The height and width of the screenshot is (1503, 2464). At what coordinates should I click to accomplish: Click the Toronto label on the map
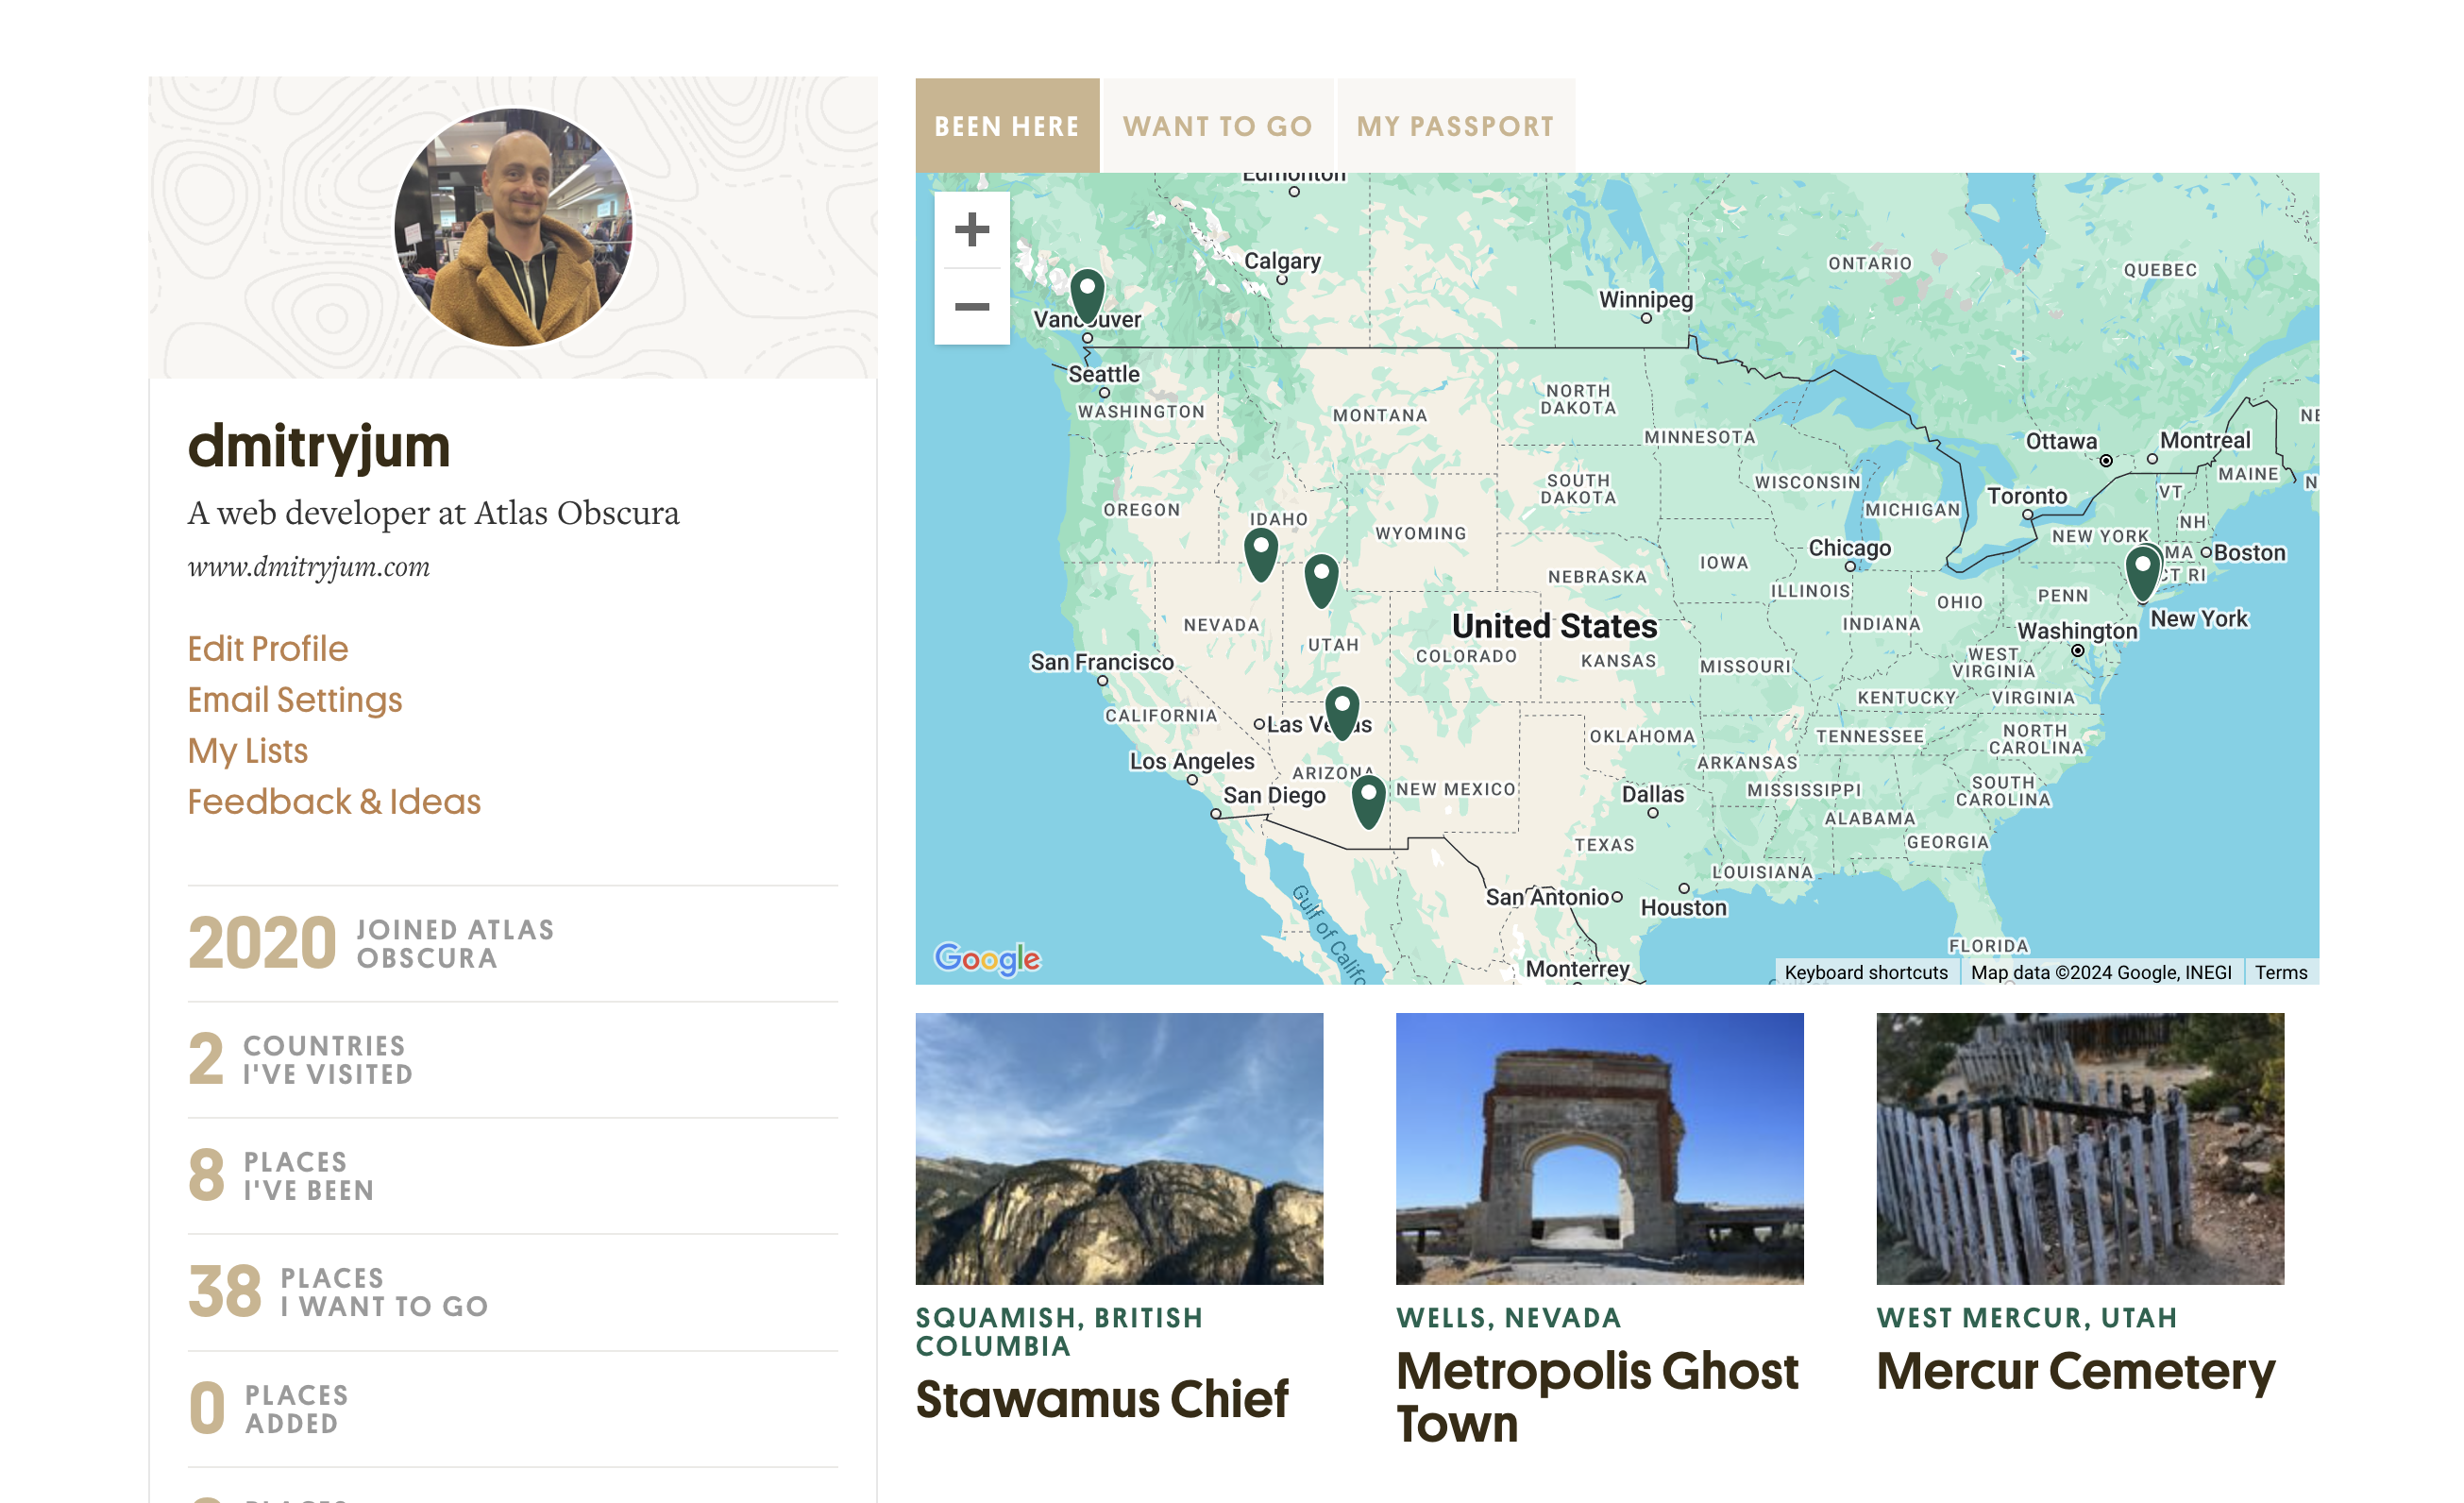tap(2026, 495)
